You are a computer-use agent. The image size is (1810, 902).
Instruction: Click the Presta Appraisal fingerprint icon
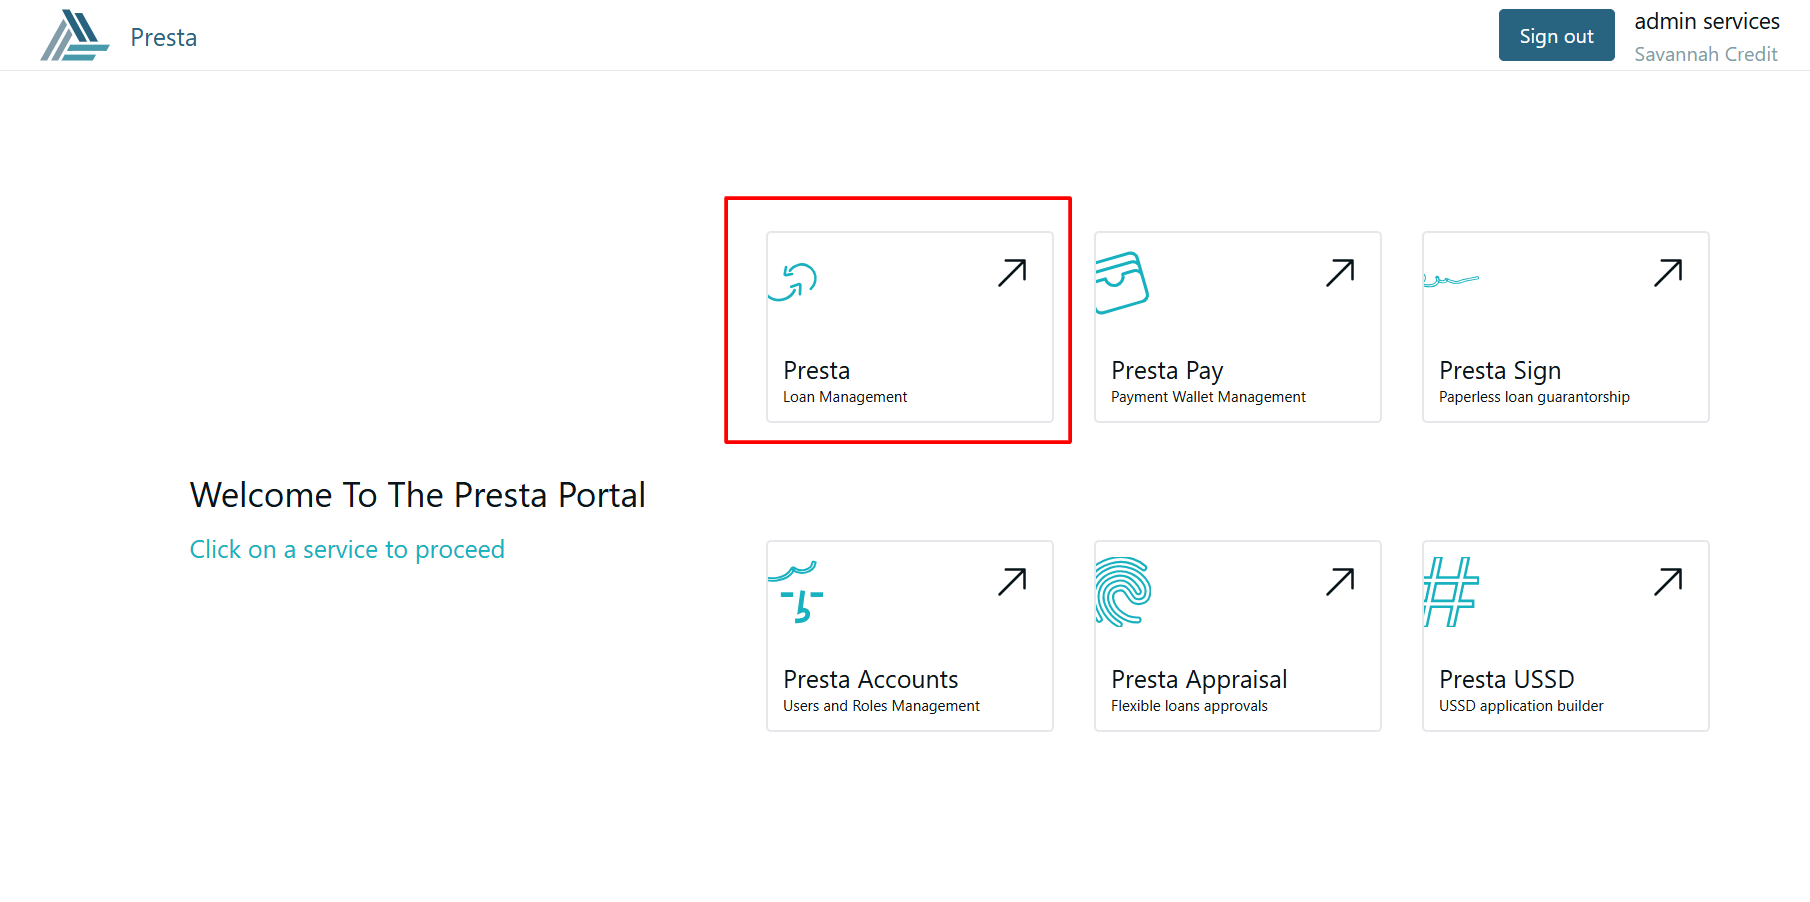(1123, 591)
